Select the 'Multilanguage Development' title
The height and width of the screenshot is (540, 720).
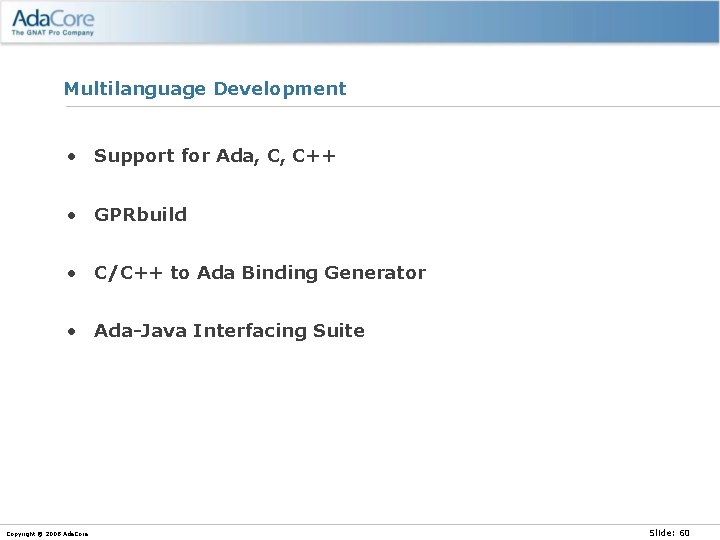coord(205,89)
